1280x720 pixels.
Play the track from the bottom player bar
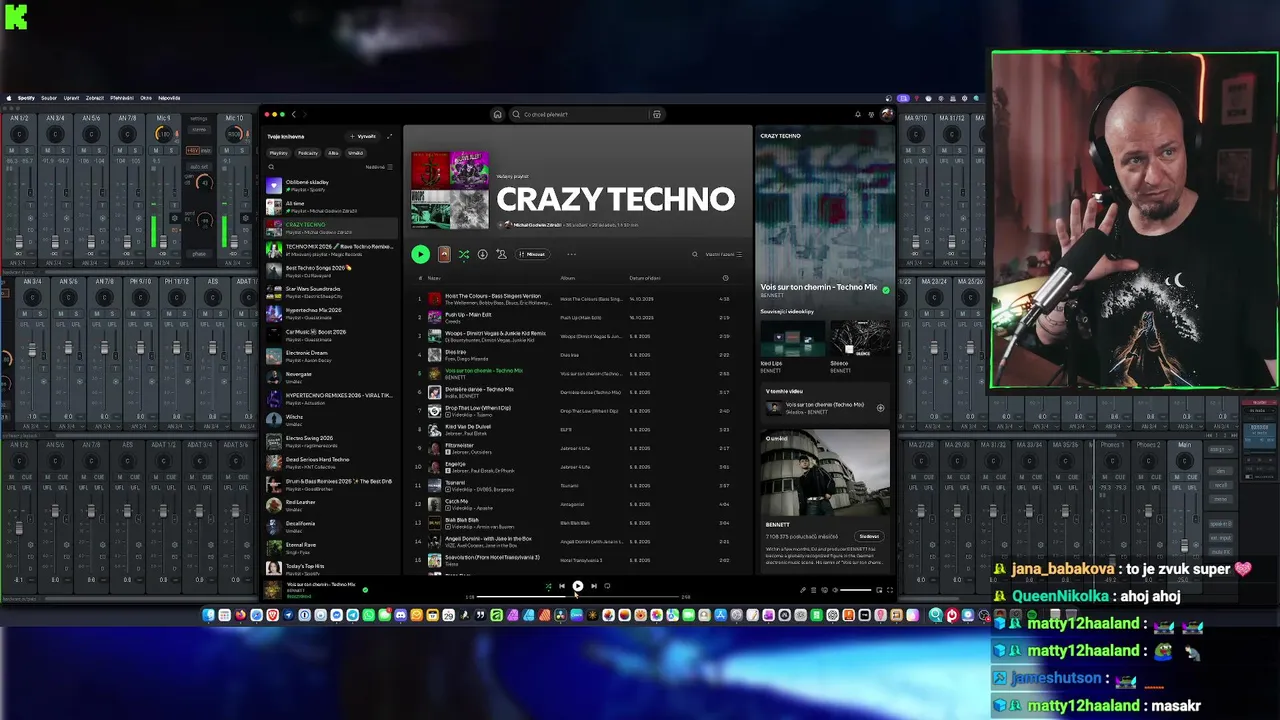pos(577,586)
